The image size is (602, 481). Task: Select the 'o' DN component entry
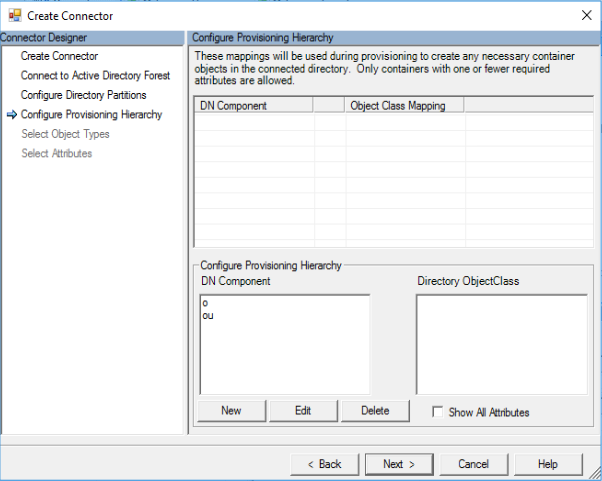(205, 302)
